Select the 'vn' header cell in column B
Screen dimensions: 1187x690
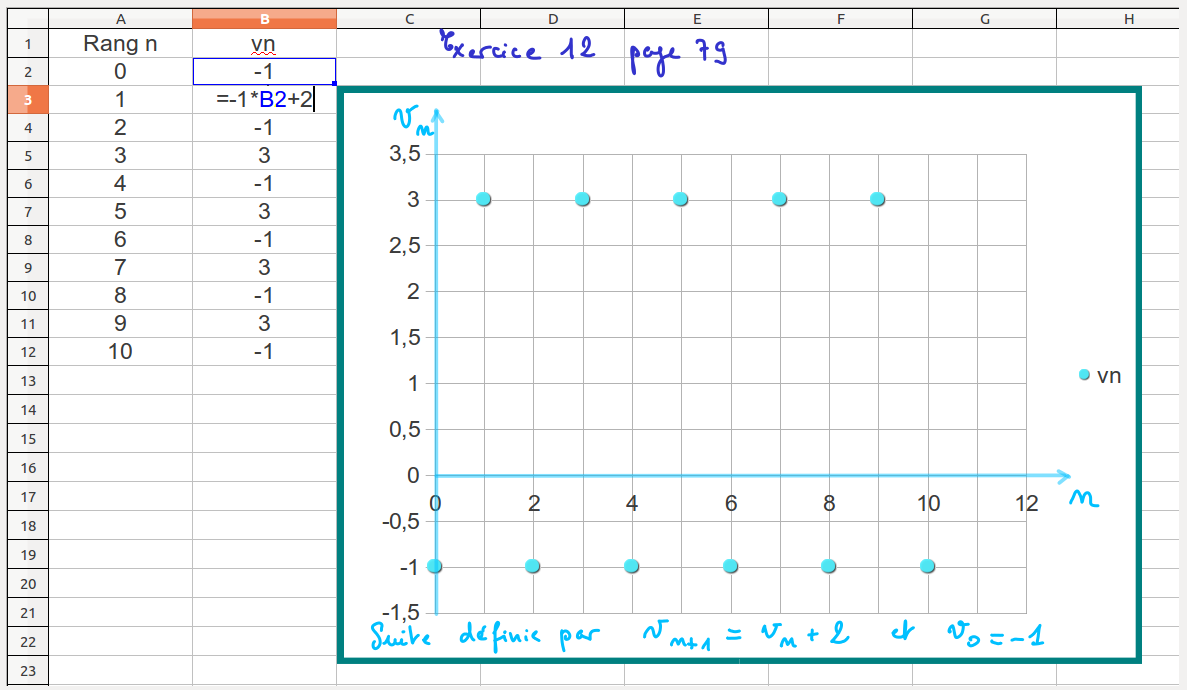tap(264, 44)
